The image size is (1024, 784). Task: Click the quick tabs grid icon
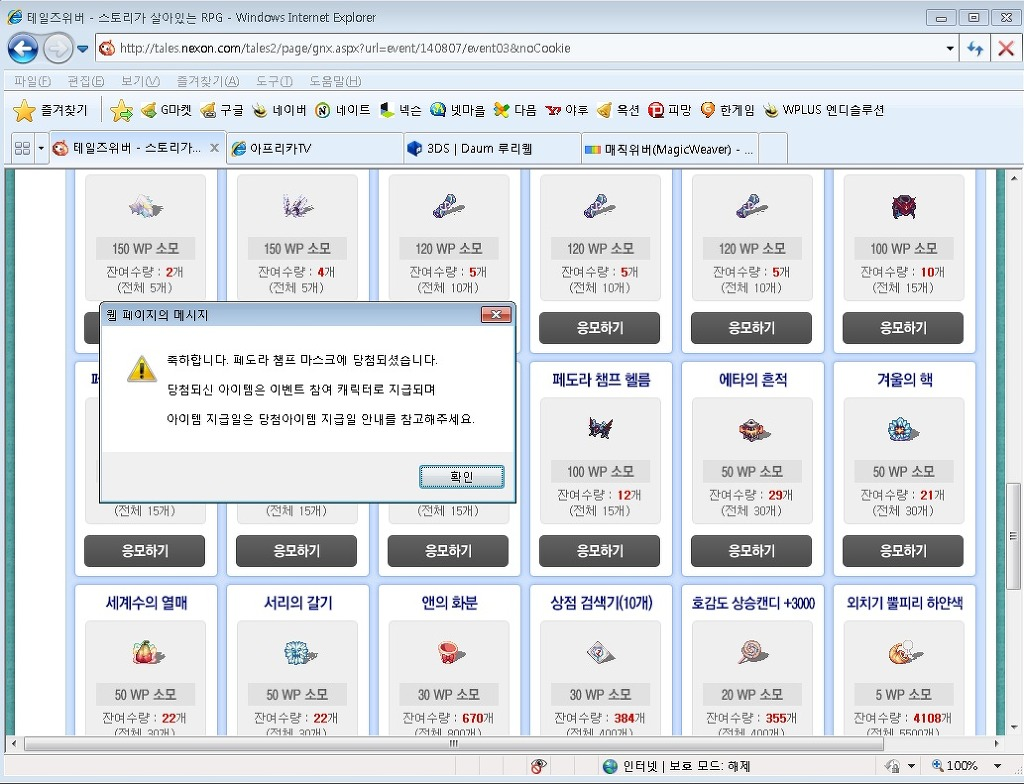22,148
